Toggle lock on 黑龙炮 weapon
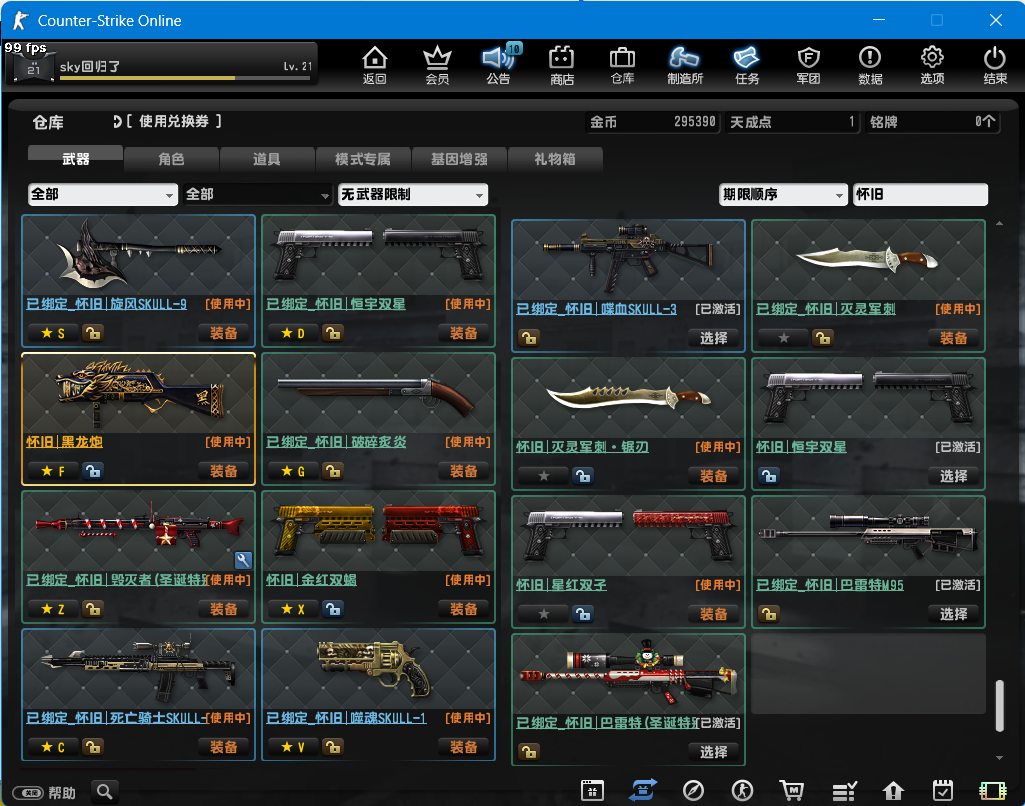Screen dimensions: 1025x806 pyautogui.click(x=93, y=471)
